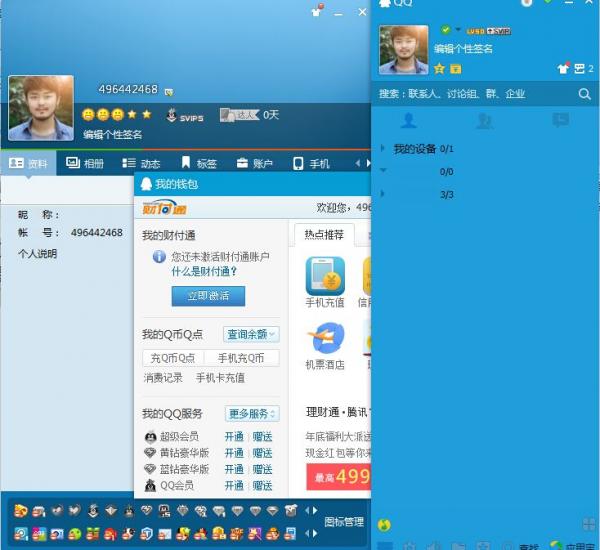
Task: Switch to the conversations tab icon
Action: pos(561,120)
